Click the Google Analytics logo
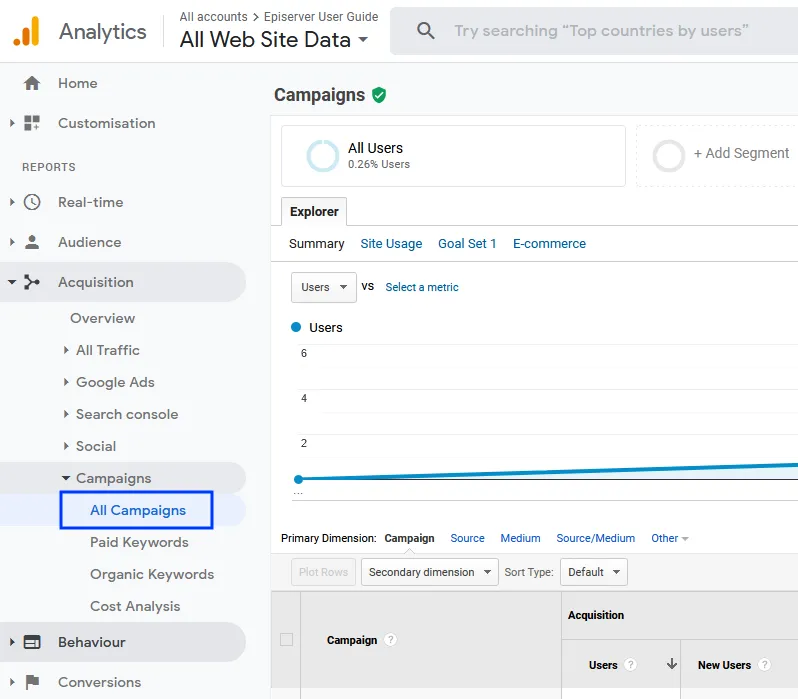 point(26,31)
